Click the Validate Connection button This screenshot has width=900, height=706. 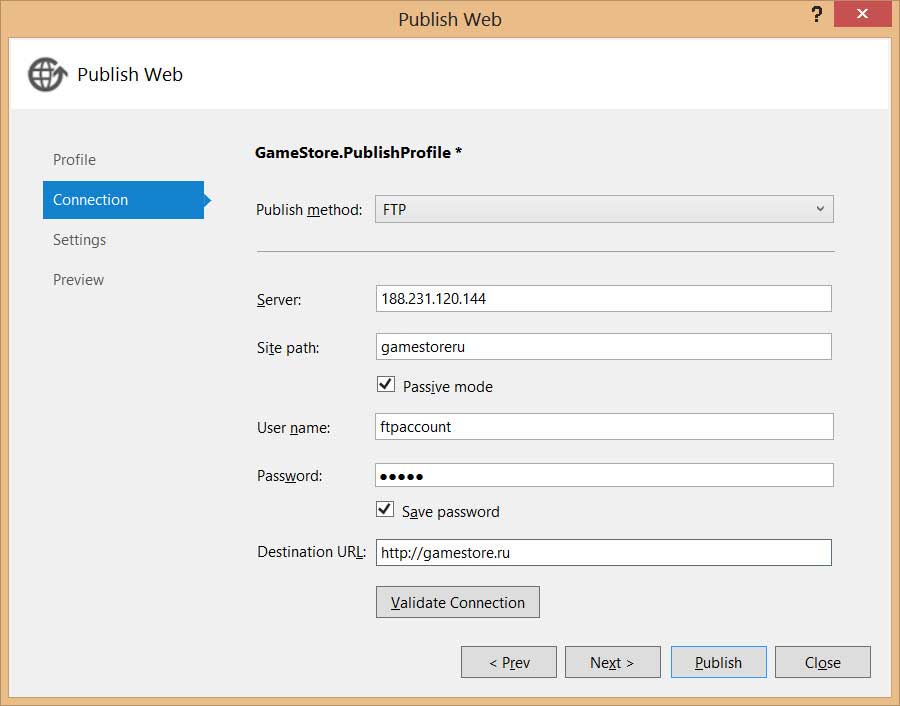click(x=457, y=602)
